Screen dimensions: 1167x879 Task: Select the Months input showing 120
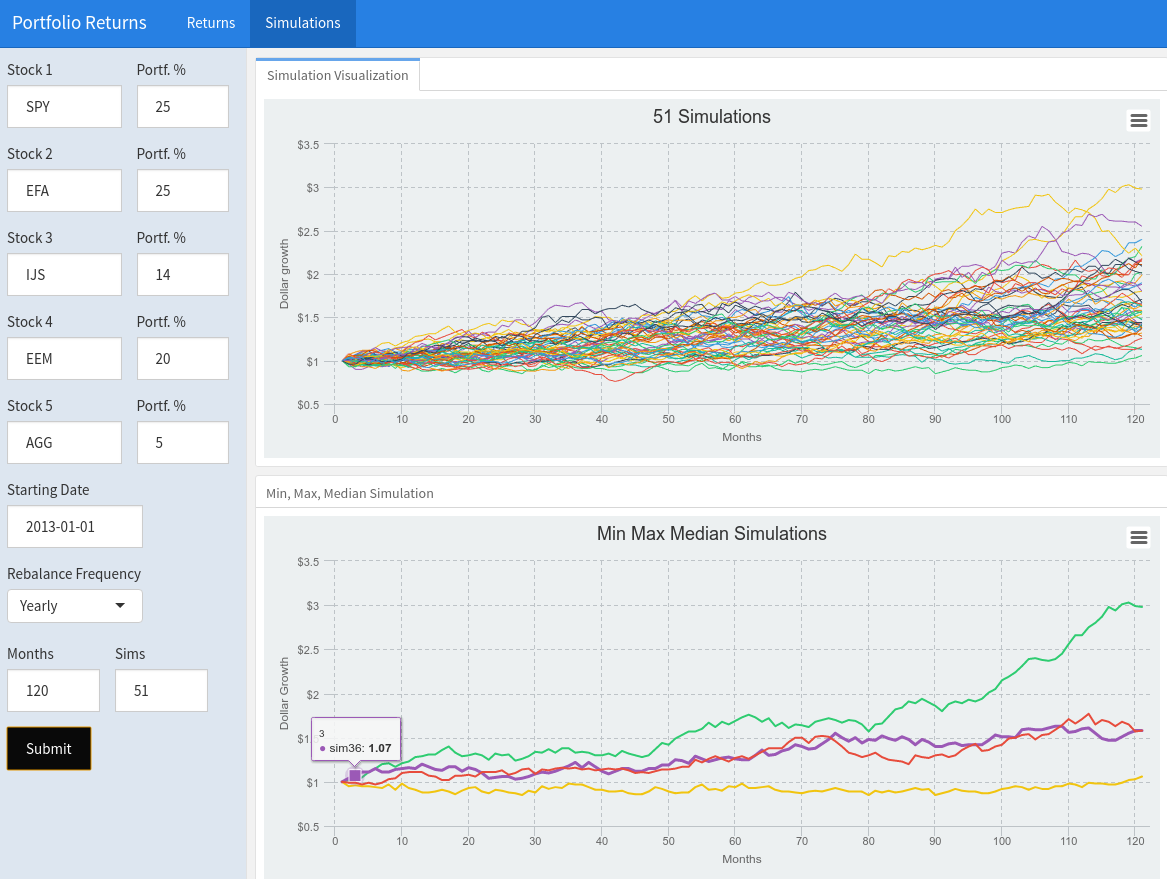pyautogui.click(x=53, y=690)
